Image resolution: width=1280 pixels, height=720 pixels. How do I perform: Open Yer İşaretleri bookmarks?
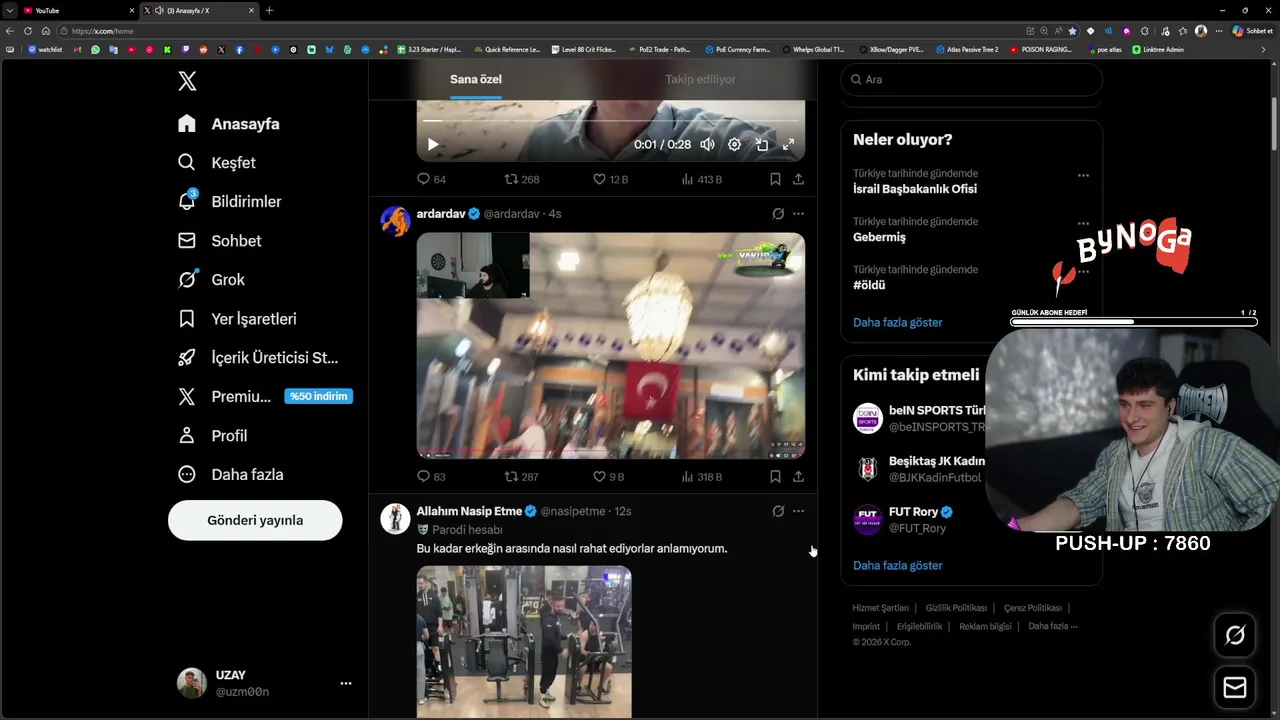click(237, 319)
